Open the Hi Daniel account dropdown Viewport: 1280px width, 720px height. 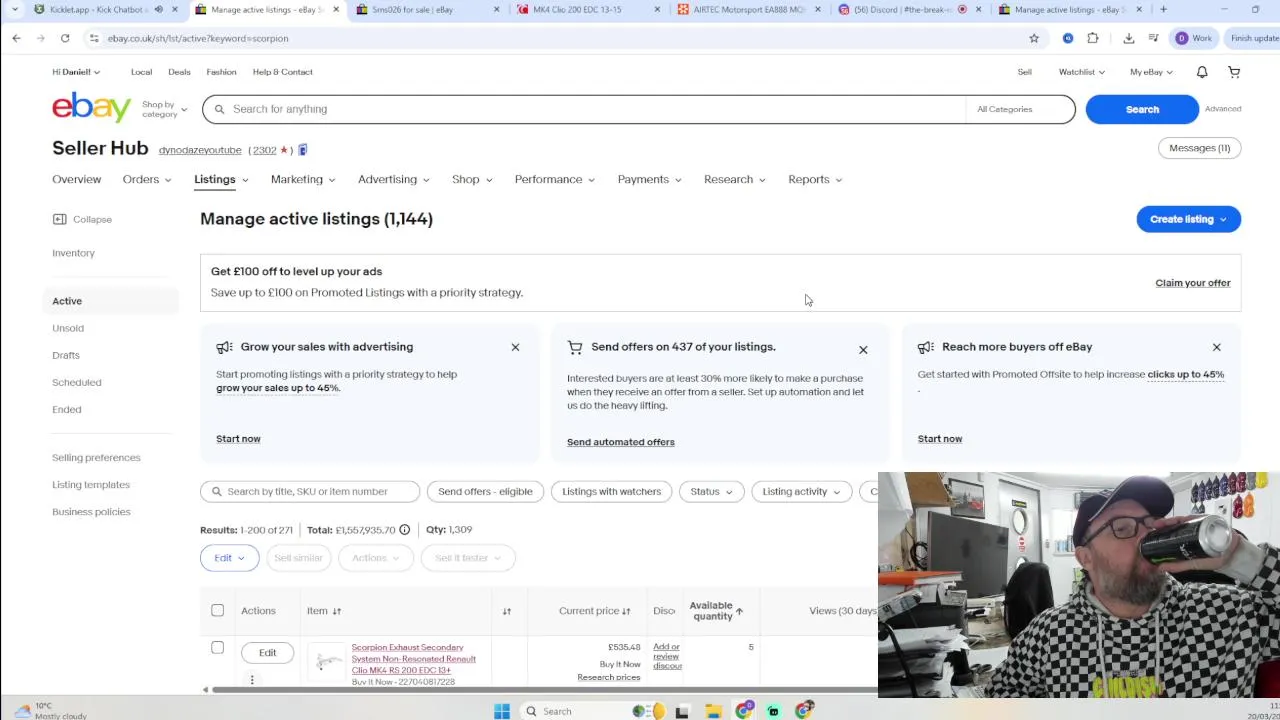pos(76,72)
